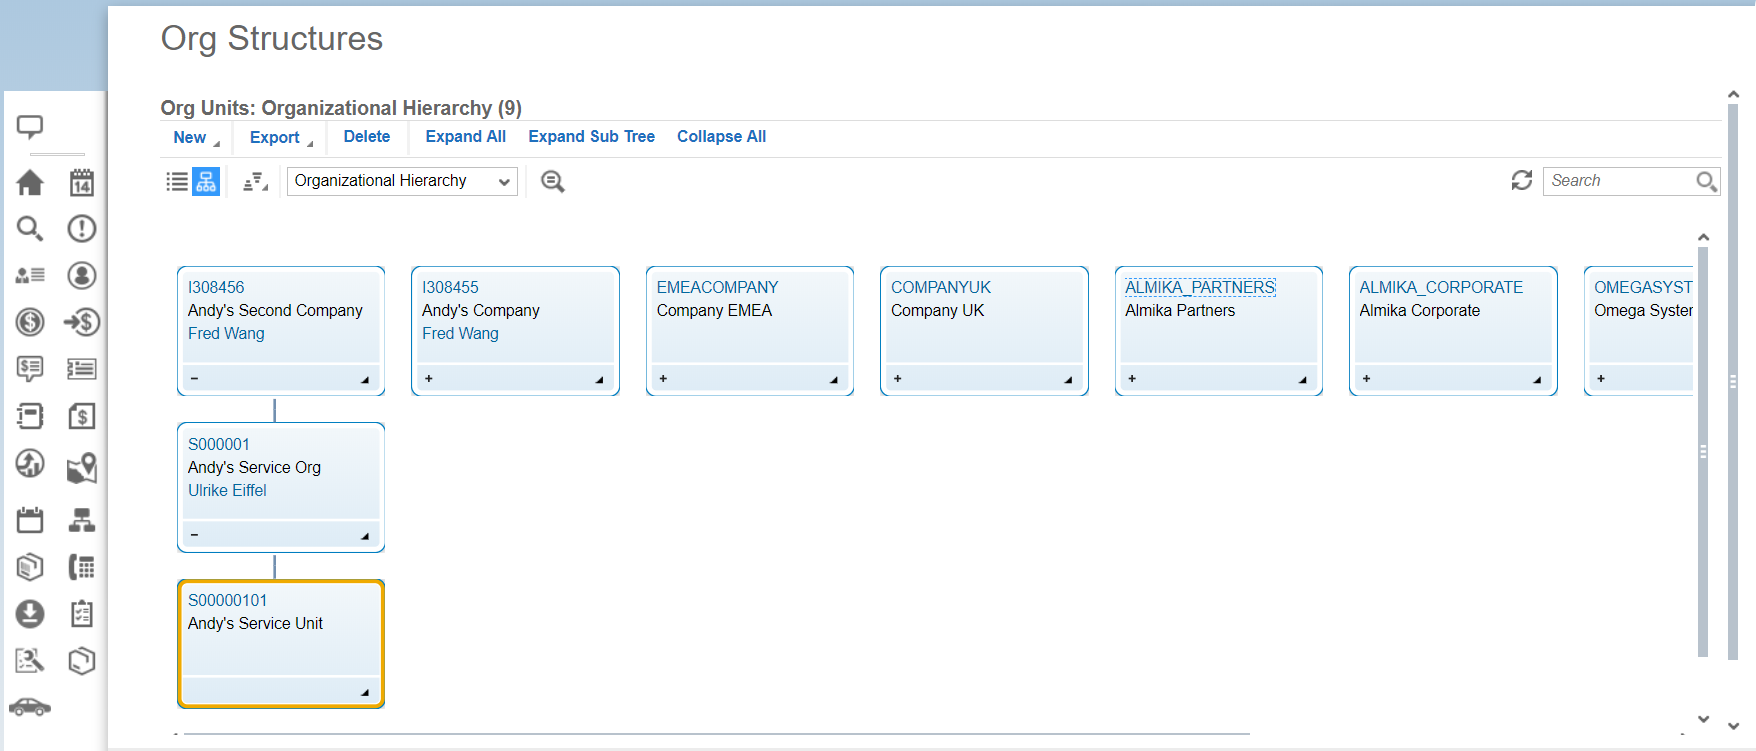1756x751 pixels.
Task: Switch to hierarchy graphical view
Action: (x=206, y=181)
